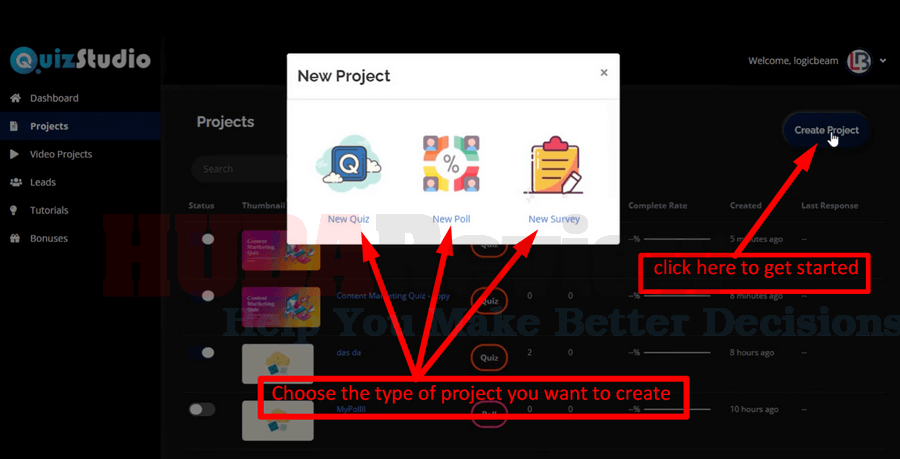Click the Video Projects play icon

coord(15,154)
